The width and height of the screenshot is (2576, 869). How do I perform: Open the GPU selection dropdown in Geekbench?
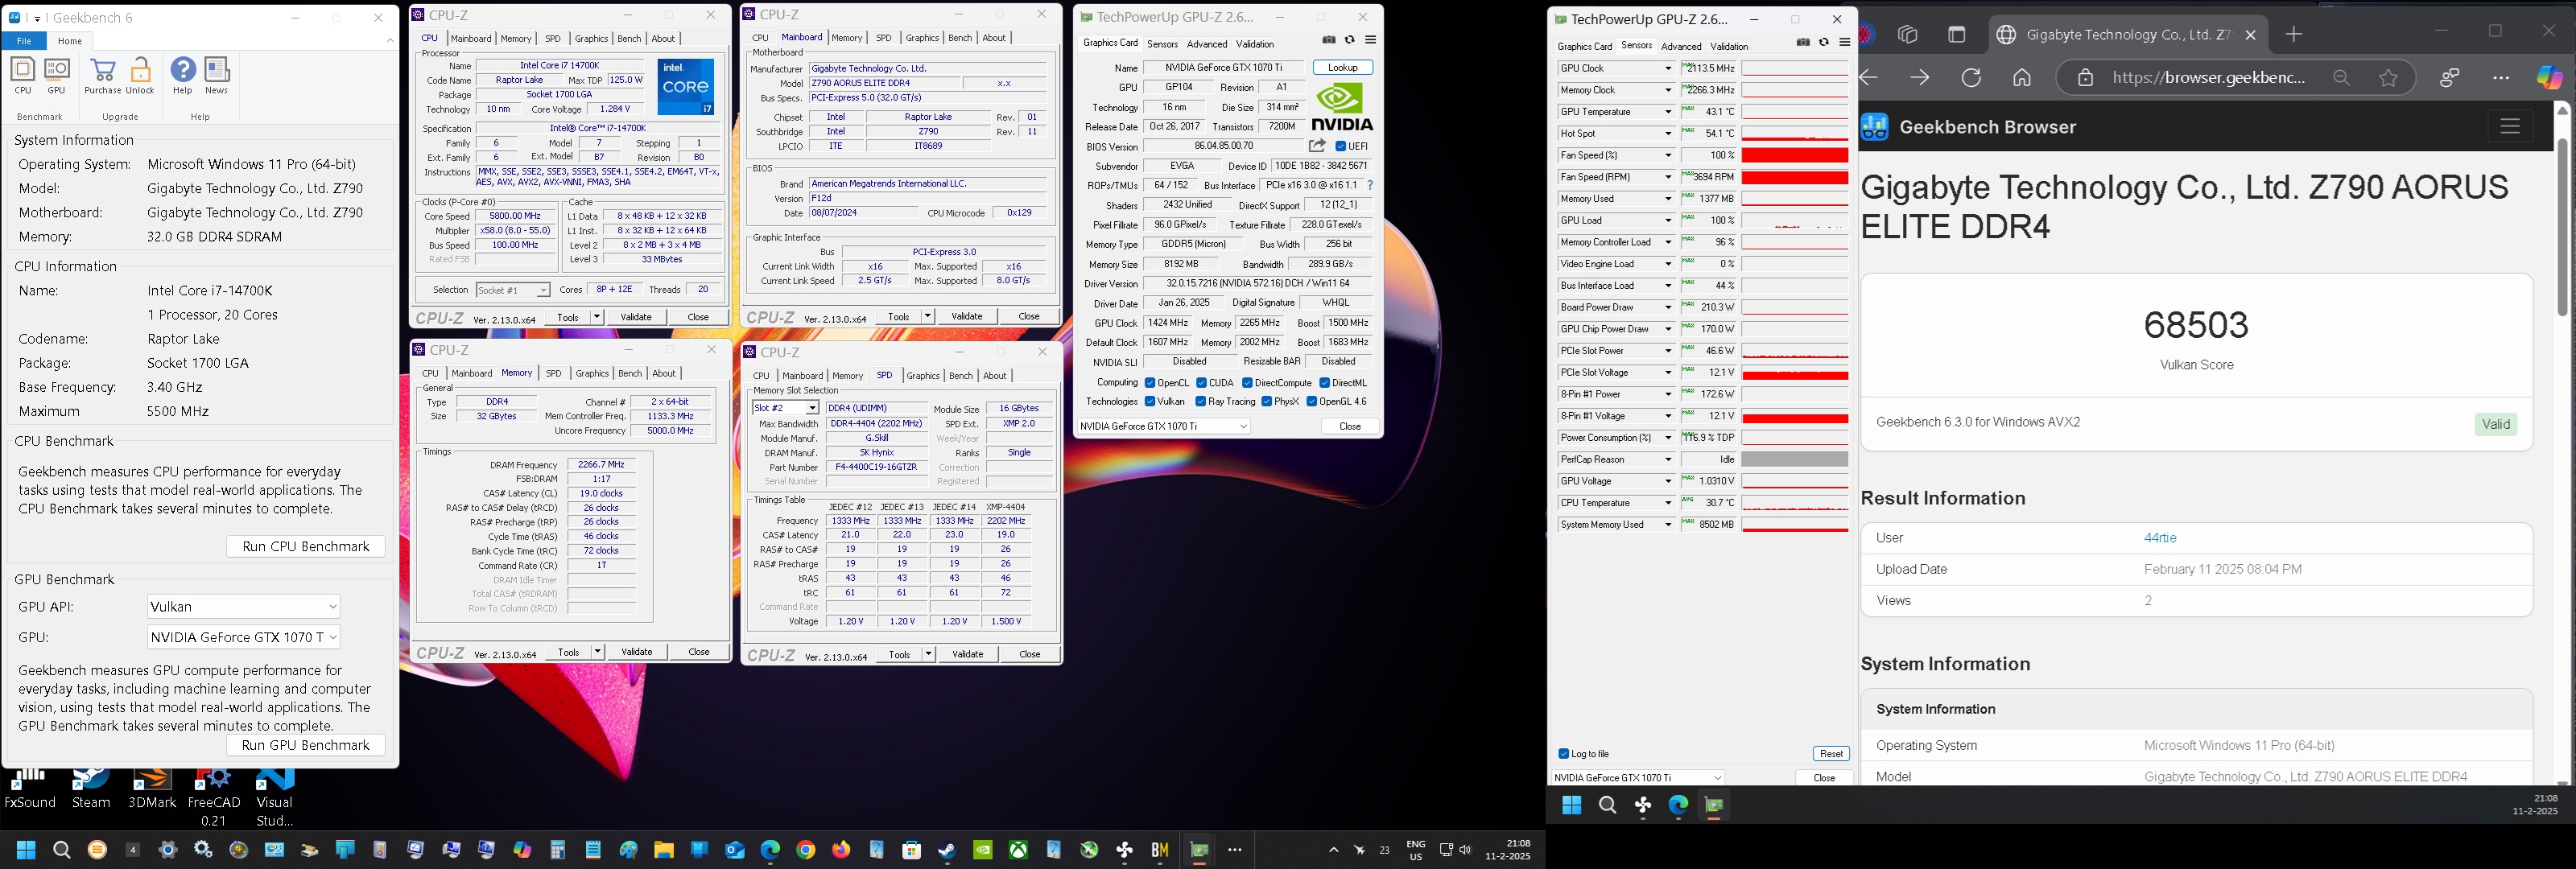(x=243, y=637)
